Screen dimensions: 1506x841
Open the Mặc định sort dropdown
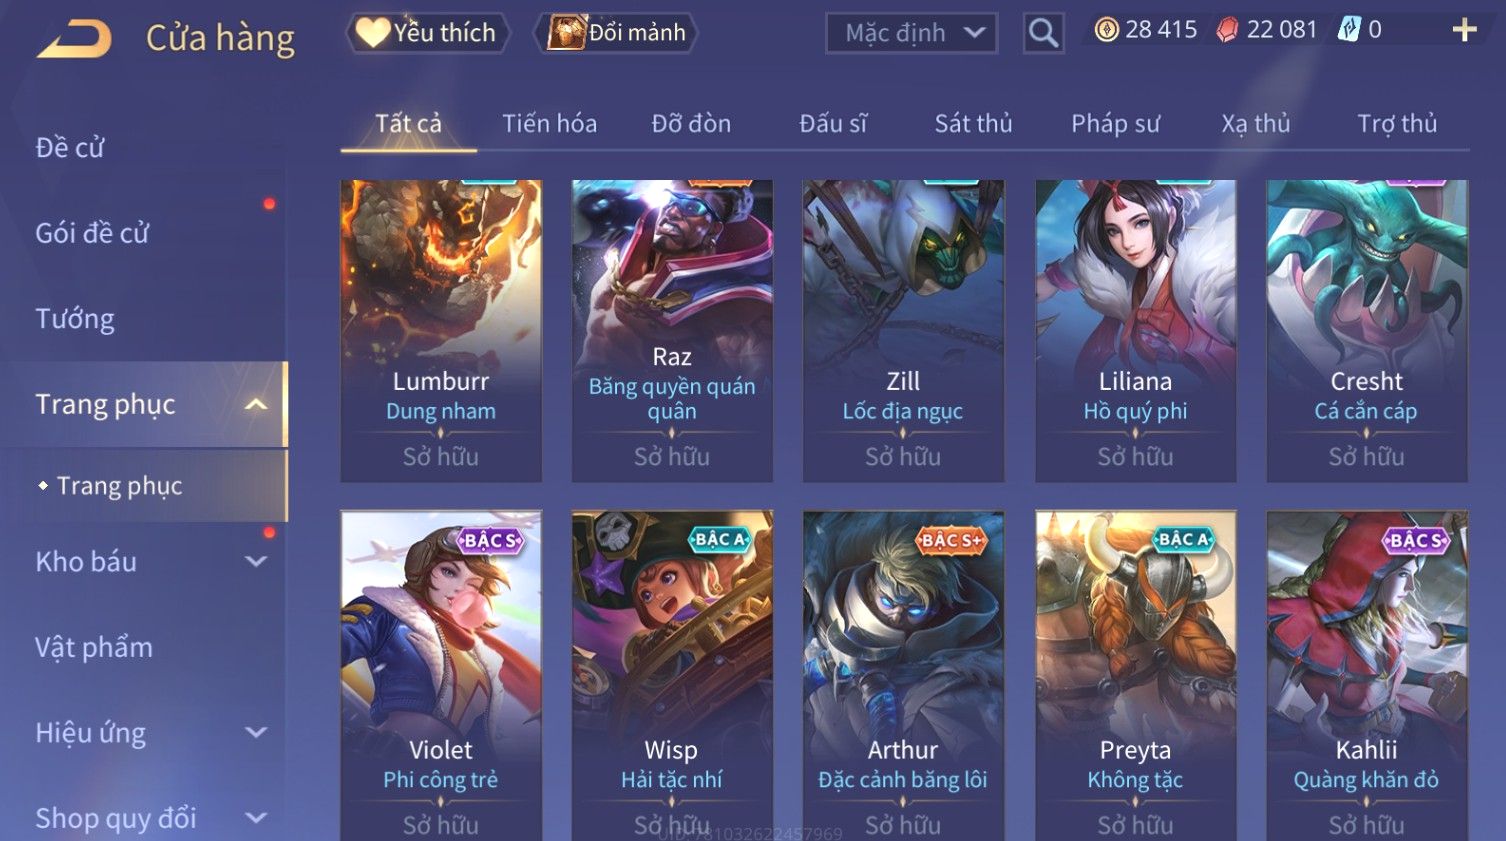pos(912,33)
